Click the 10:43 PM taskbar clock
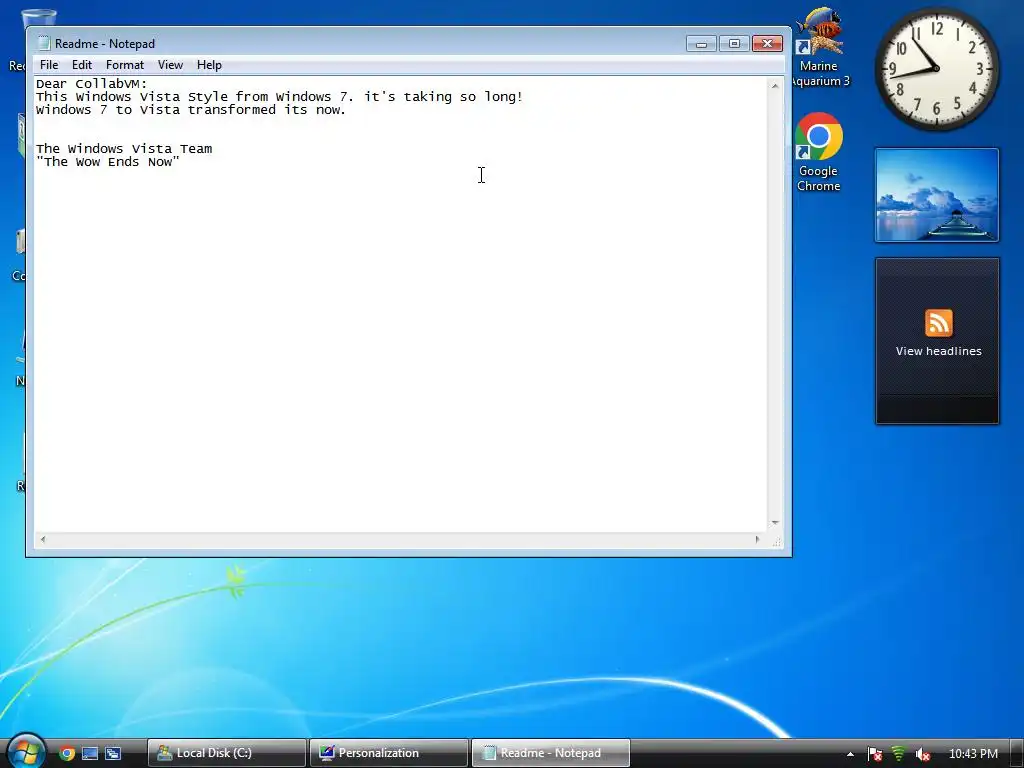The image size is (1024, 768). pyautogui.click(x=973, y=754)
